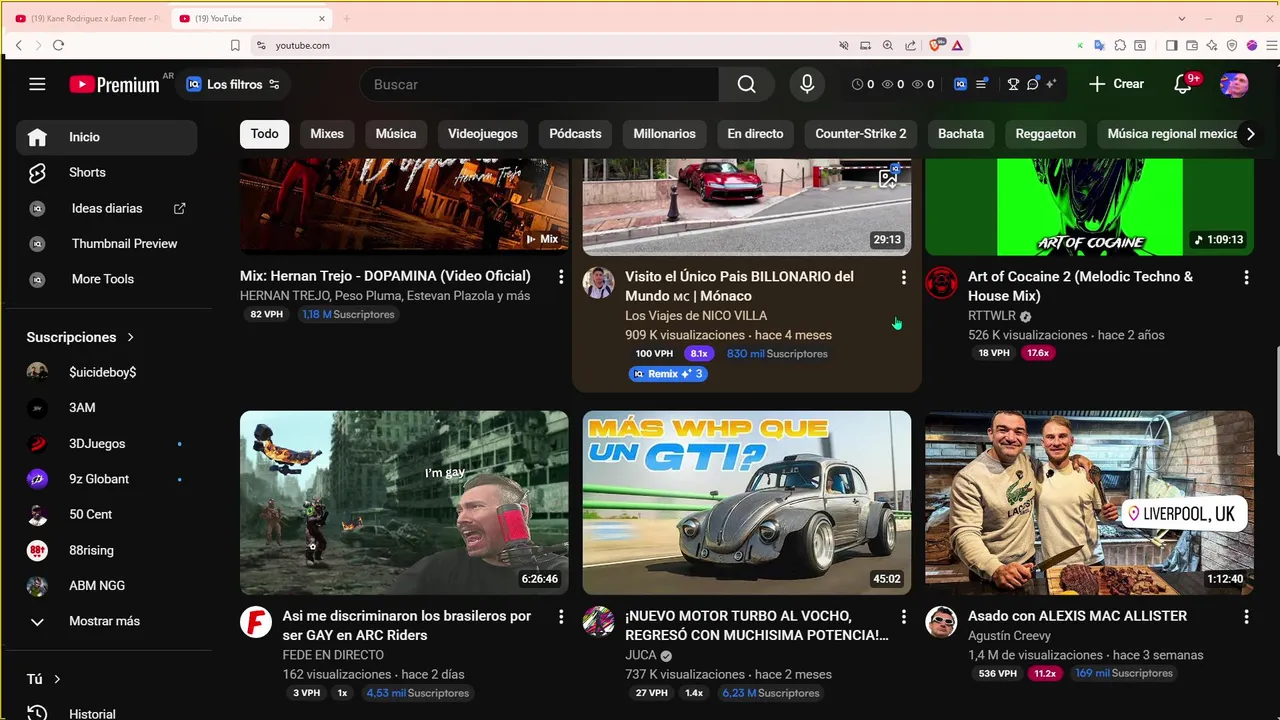Start voice search with microphone icon

[807, 84]
